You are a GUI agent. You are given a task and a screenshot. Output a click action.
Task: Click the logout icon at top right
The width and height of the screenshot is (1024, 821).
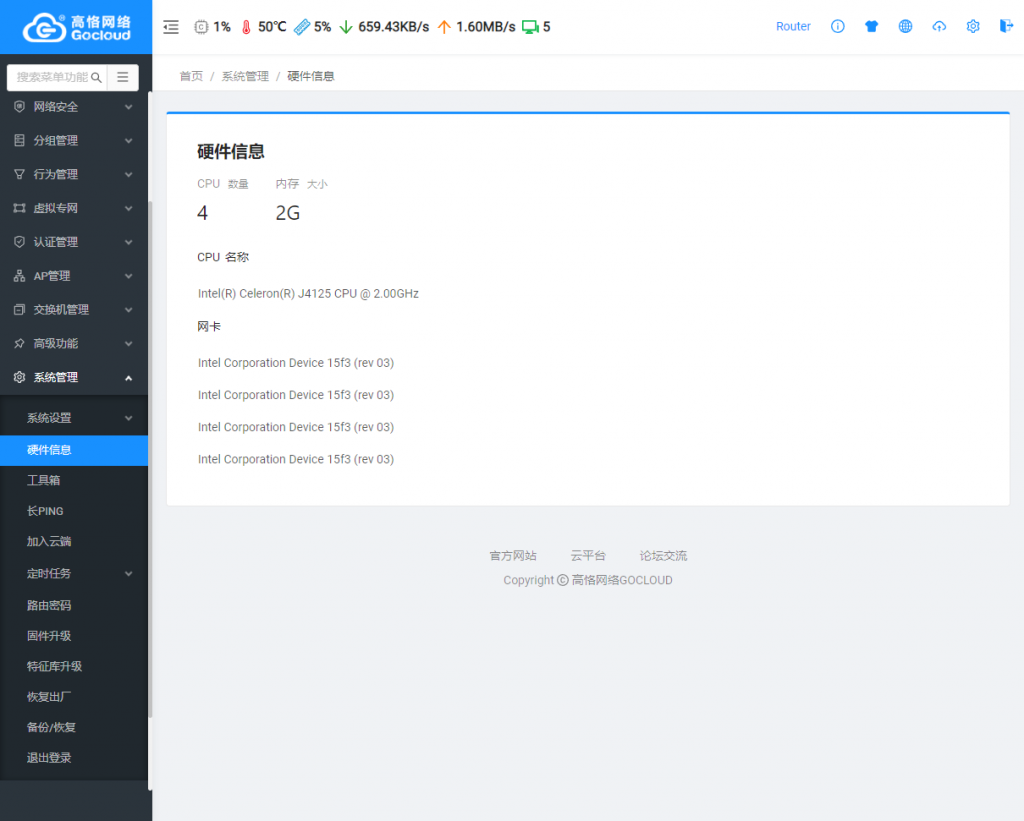[1006, 27]
